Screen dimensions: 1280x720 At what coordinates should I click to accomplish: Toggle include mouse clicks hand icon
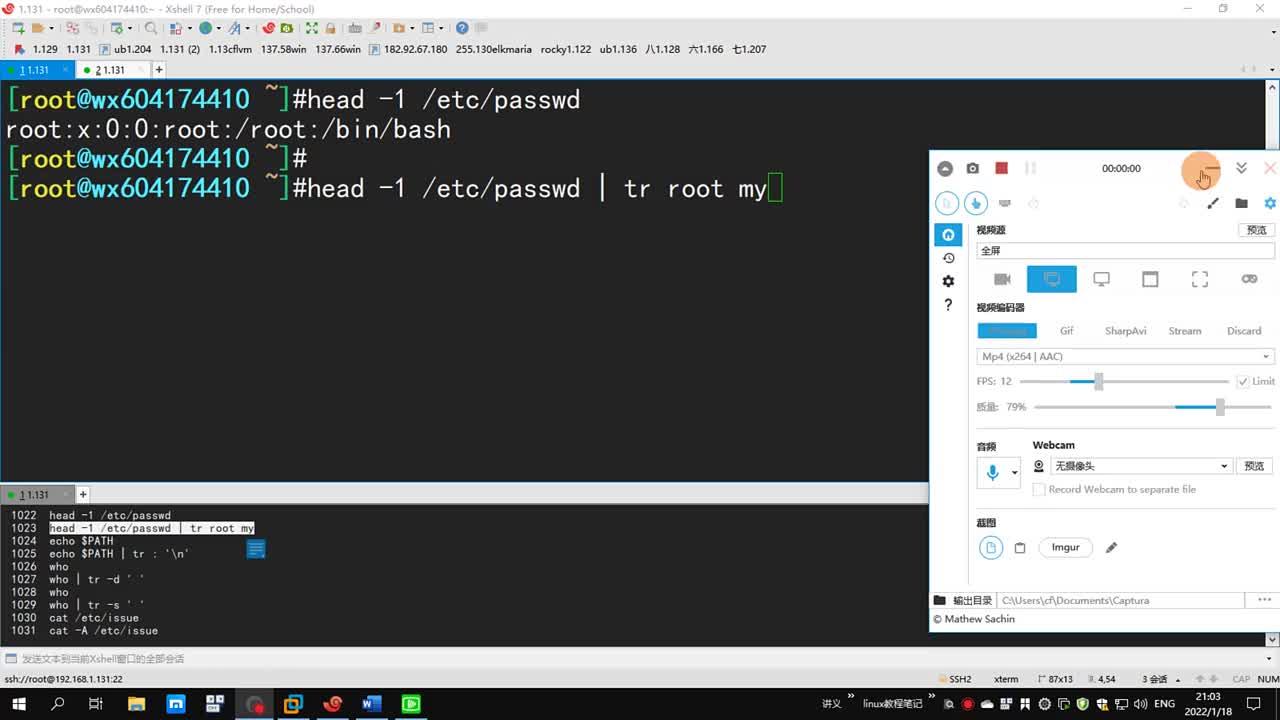976,203
